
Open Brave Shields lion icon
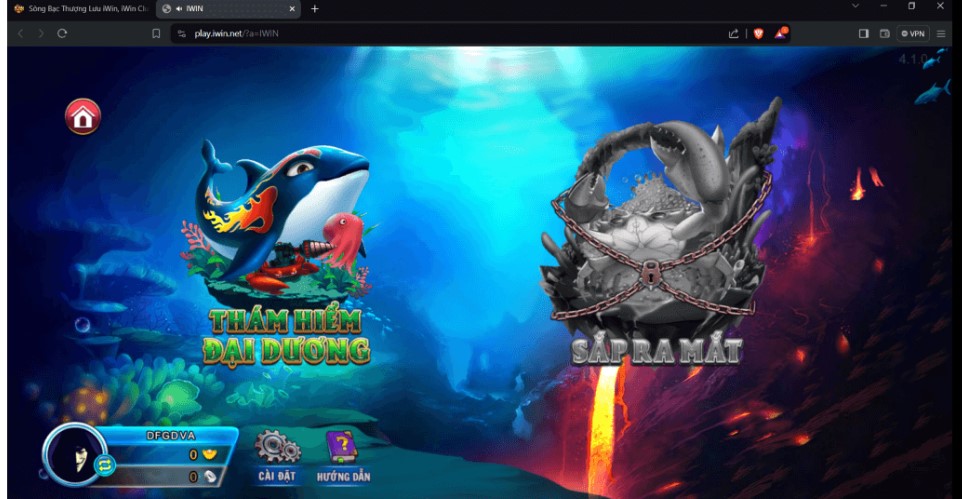click(x=757, y=33)
